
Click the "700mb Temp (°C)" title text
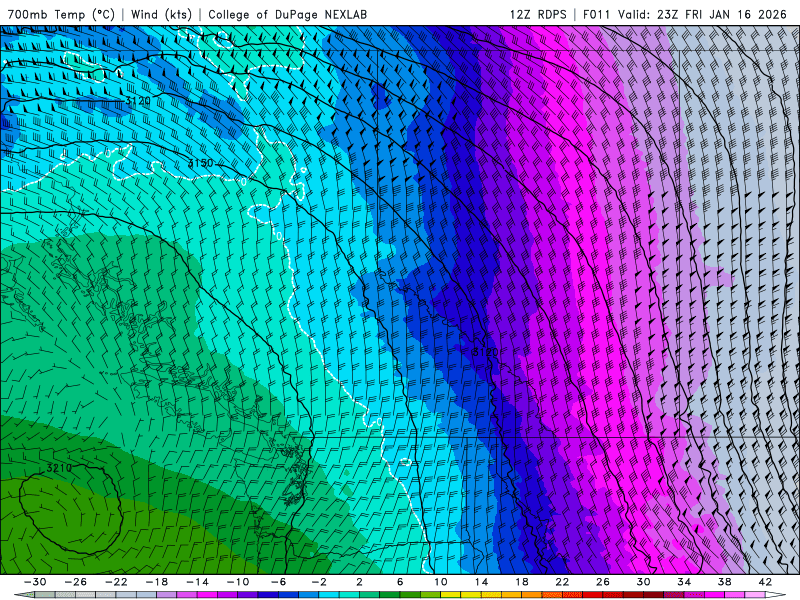pyautogui.click(x=61, y=14)
